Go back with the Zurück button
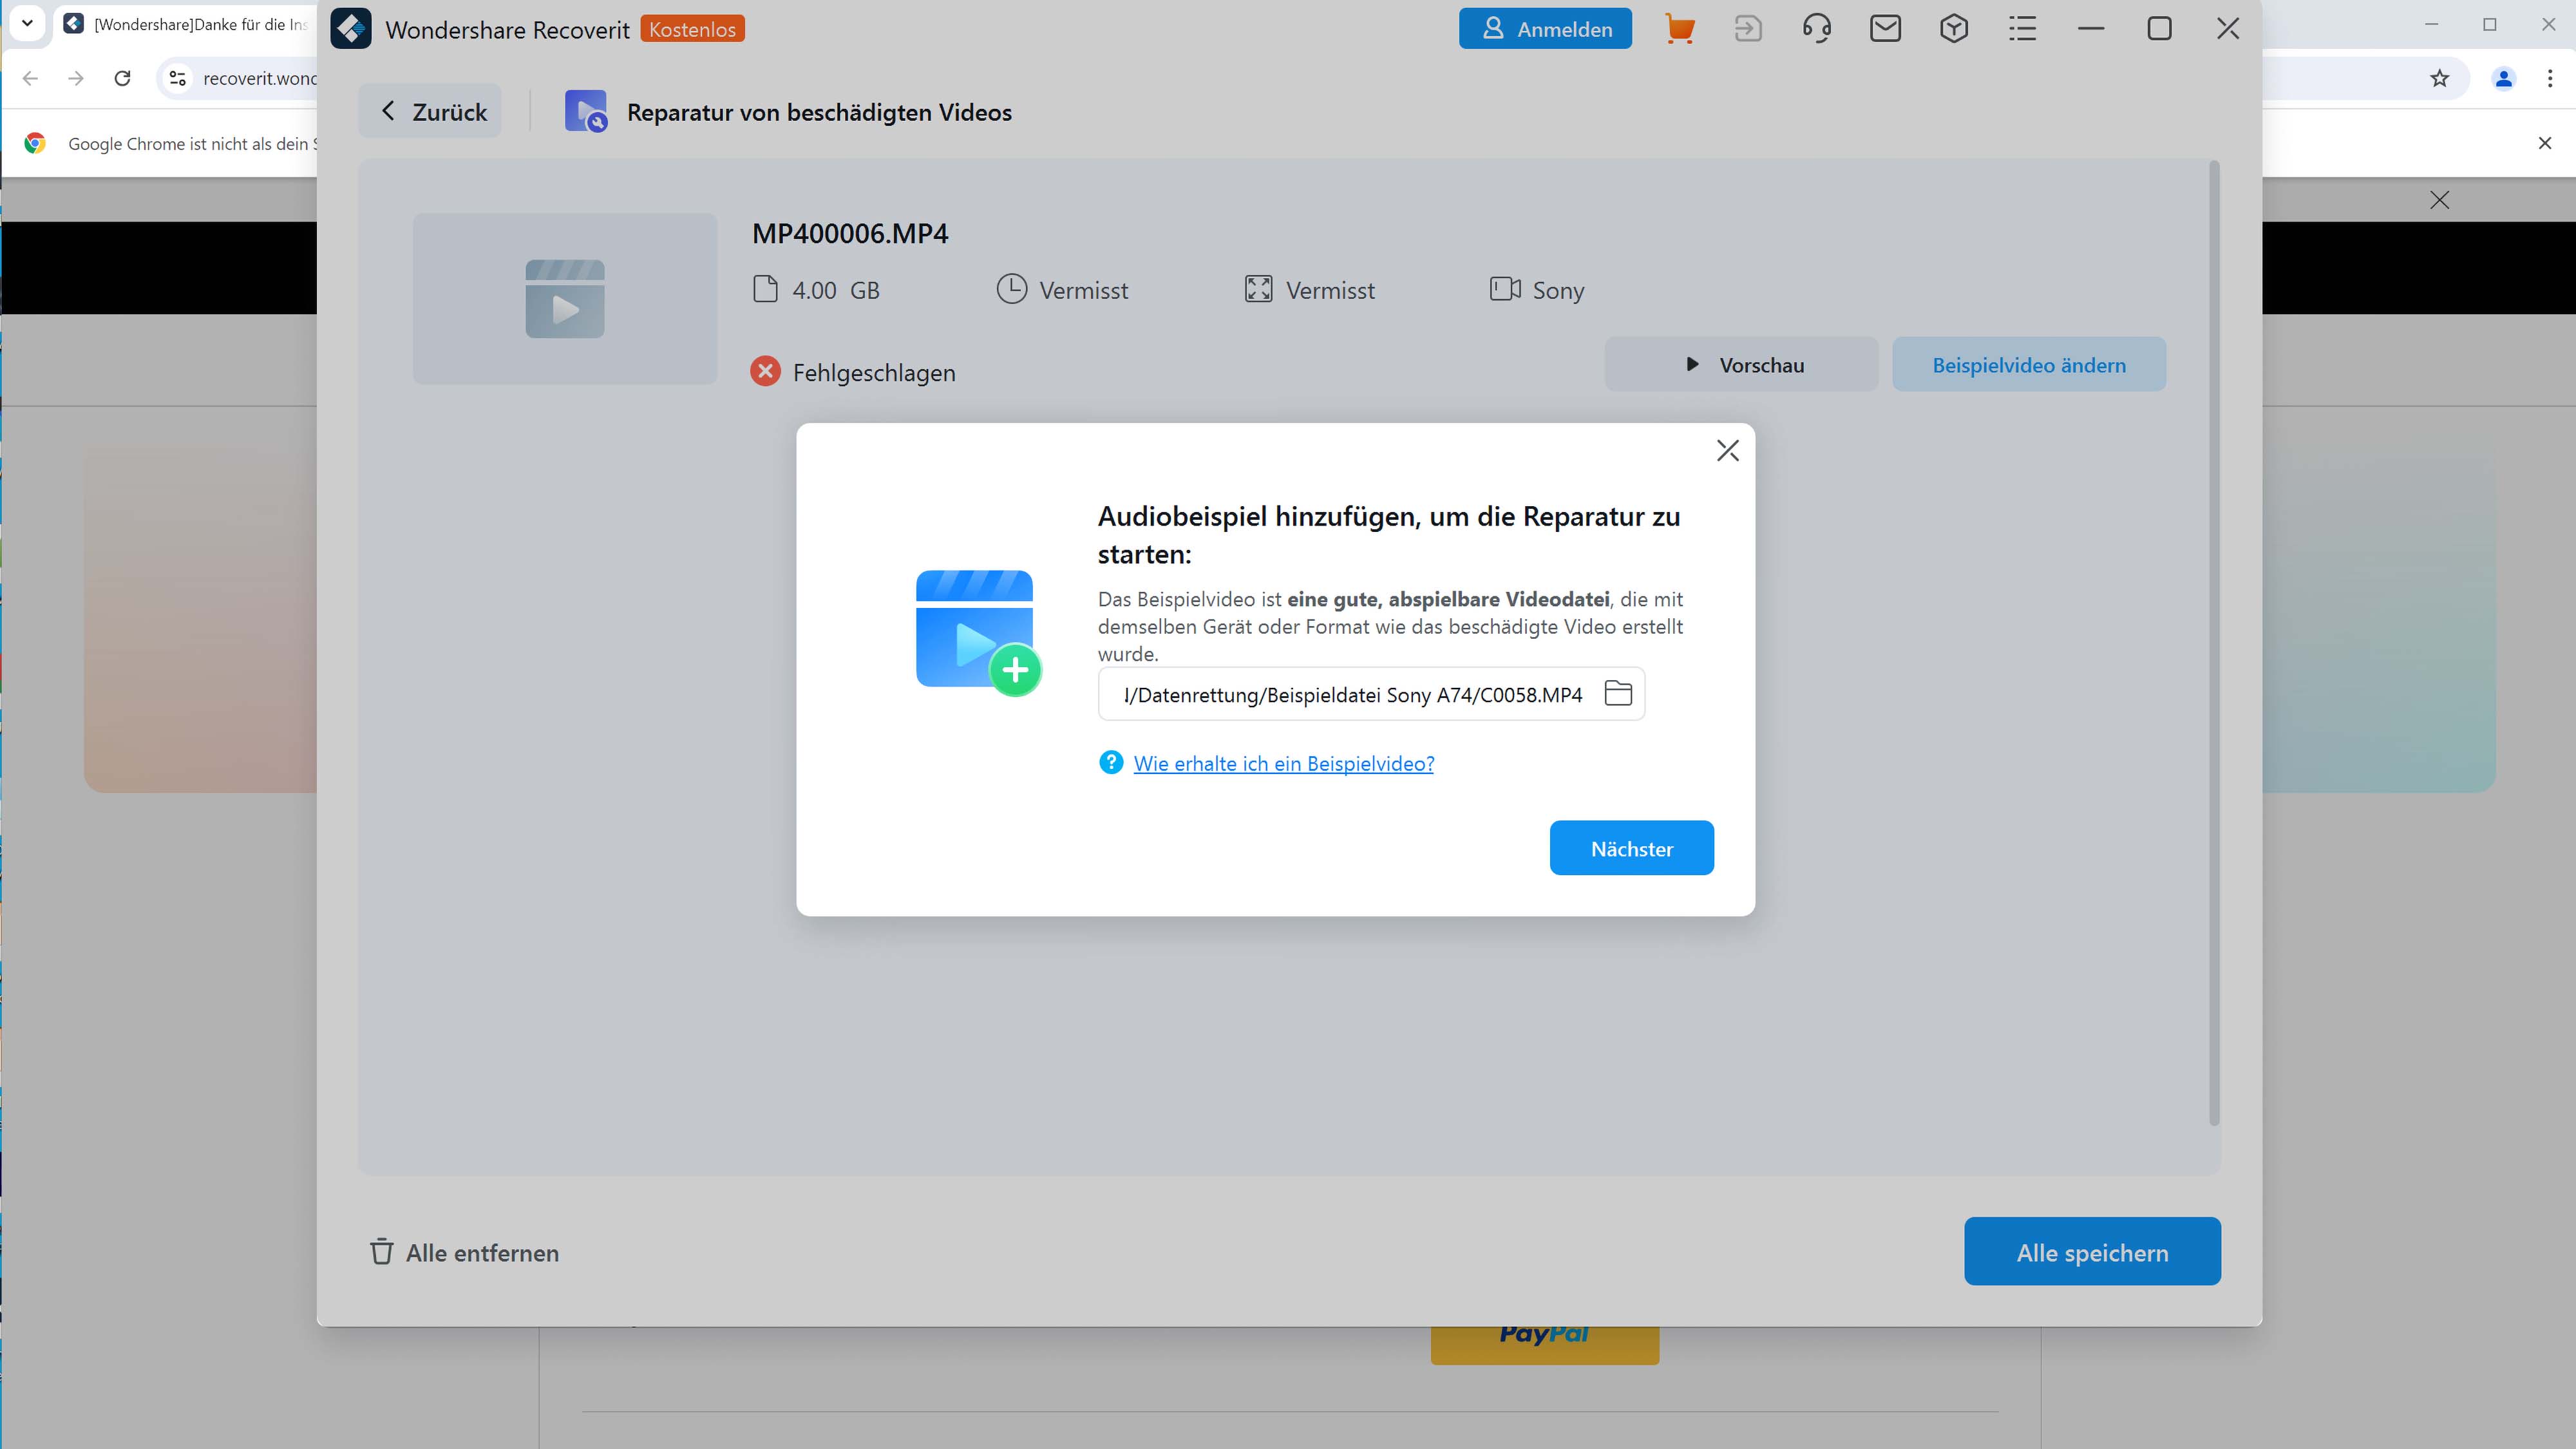The width and height of the screenshot is (2576, 1449). click(x=431, y=112)
